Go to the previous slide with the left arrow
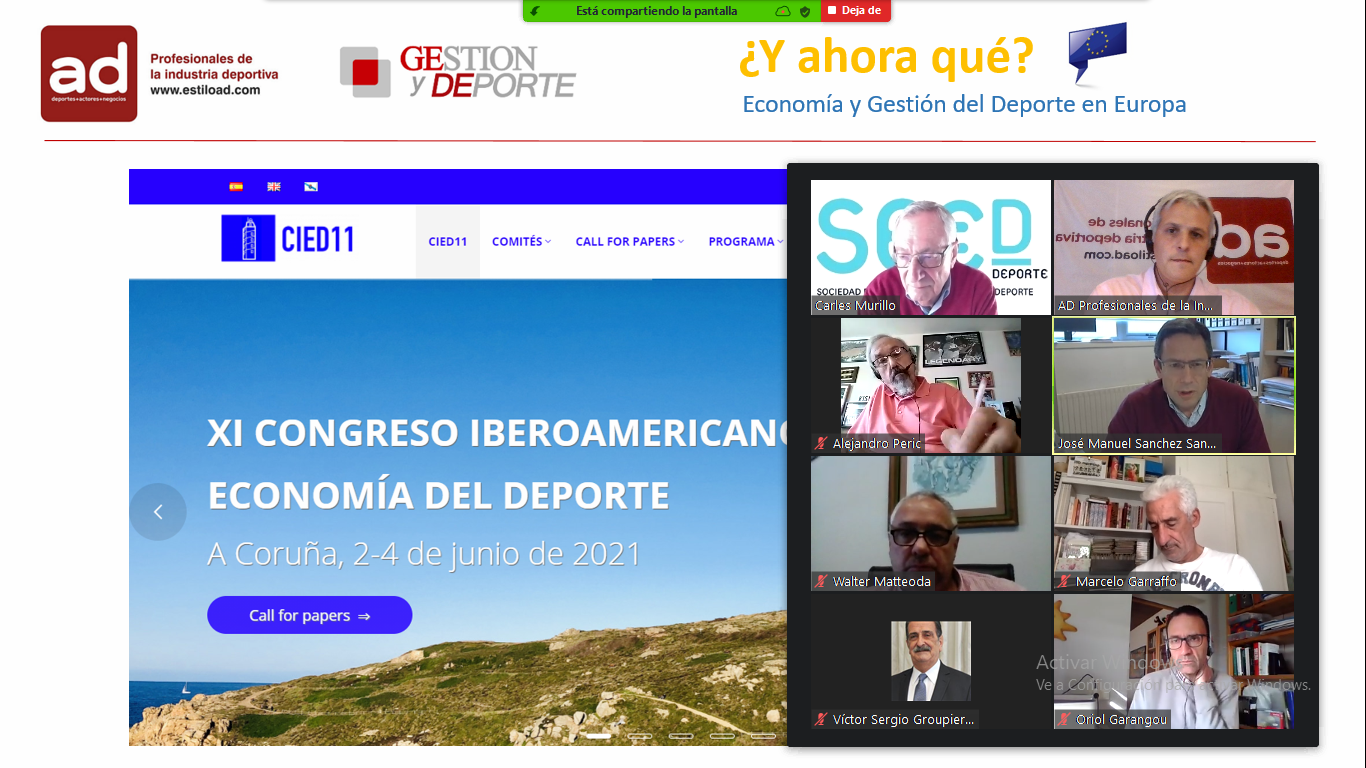The height and width of the screenshot is (768, 1366). tap(158, 512)
